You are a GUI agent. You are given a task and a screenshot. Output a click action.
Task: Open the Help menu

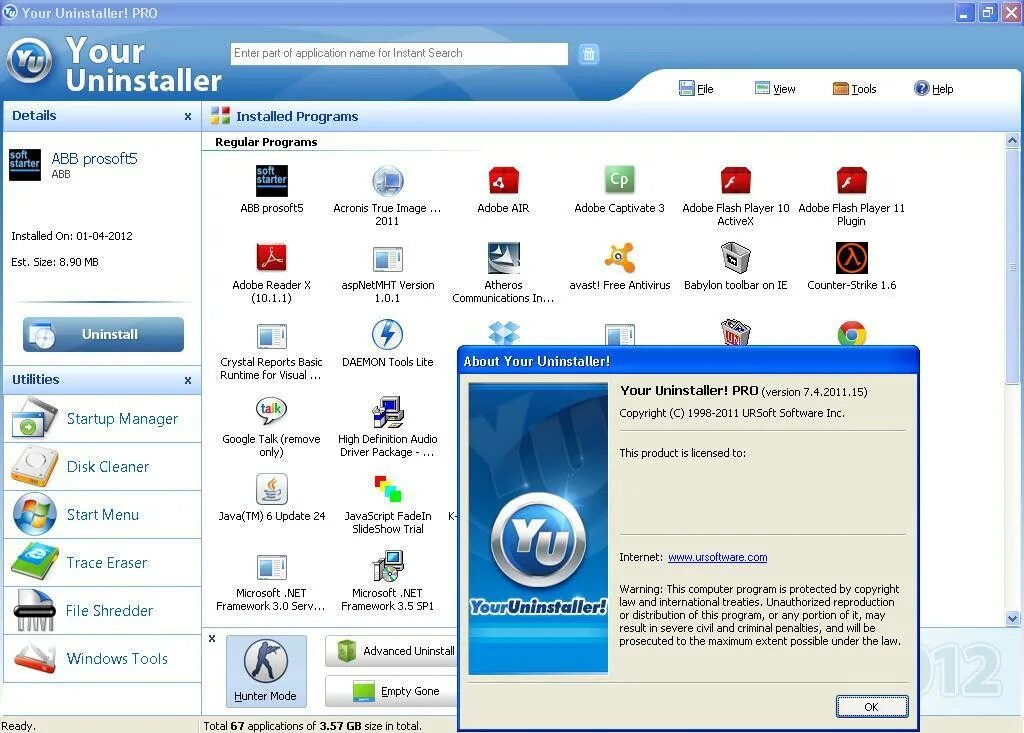pyautogui.click(x=934, y=89)
